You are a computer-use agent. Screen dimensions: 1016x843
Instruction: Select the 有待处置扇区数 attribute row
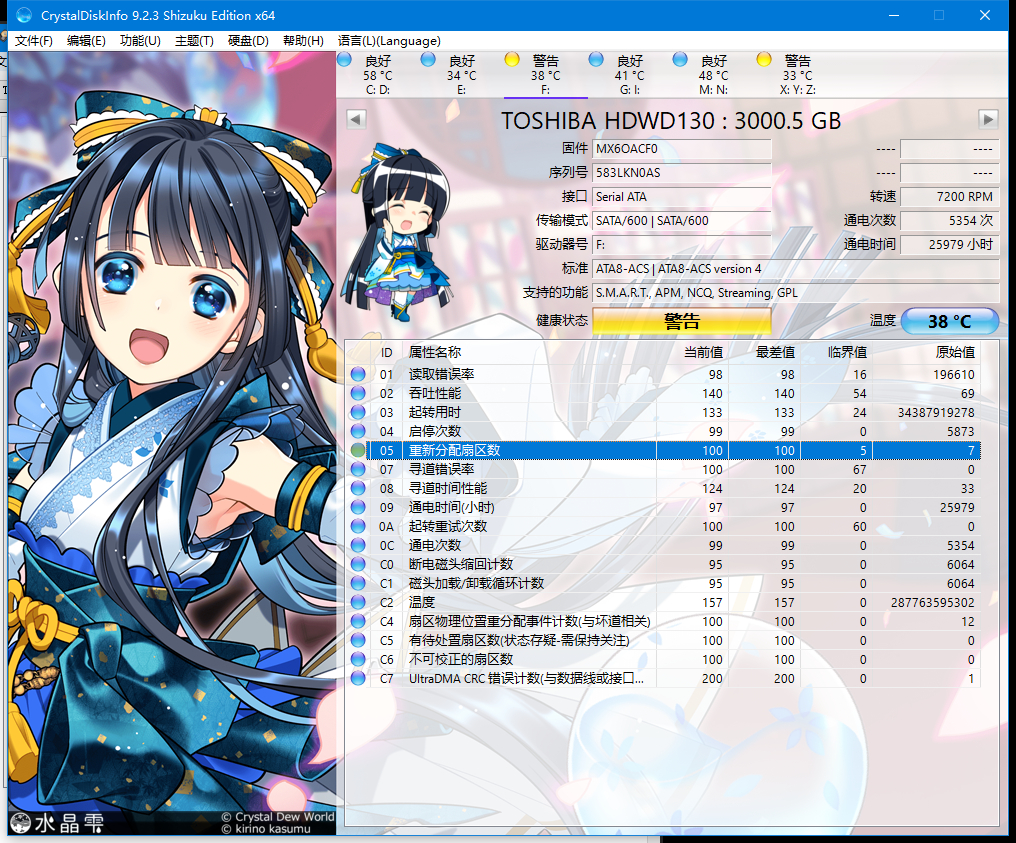[x=665, y=640]
